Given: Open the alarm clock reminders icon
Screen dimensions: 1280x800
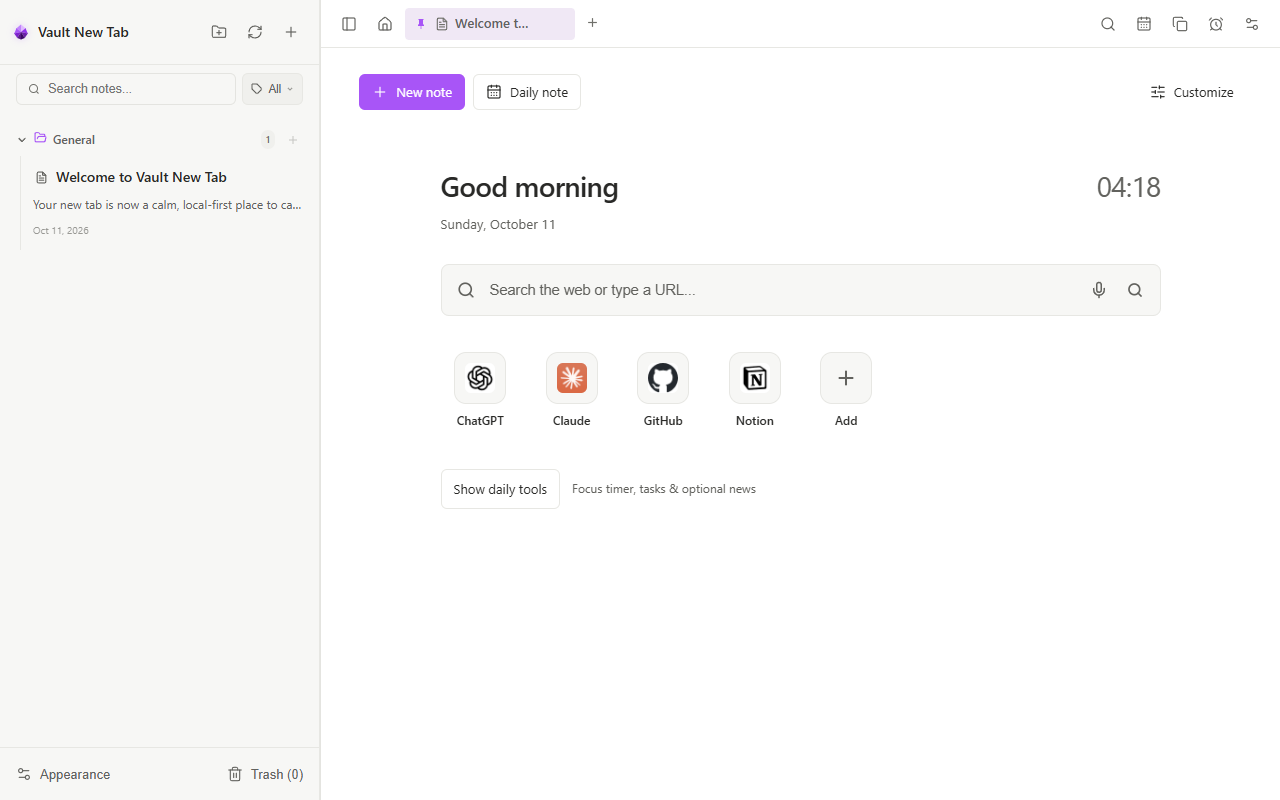Looking at the screenshot, I should coord(1216,24).
